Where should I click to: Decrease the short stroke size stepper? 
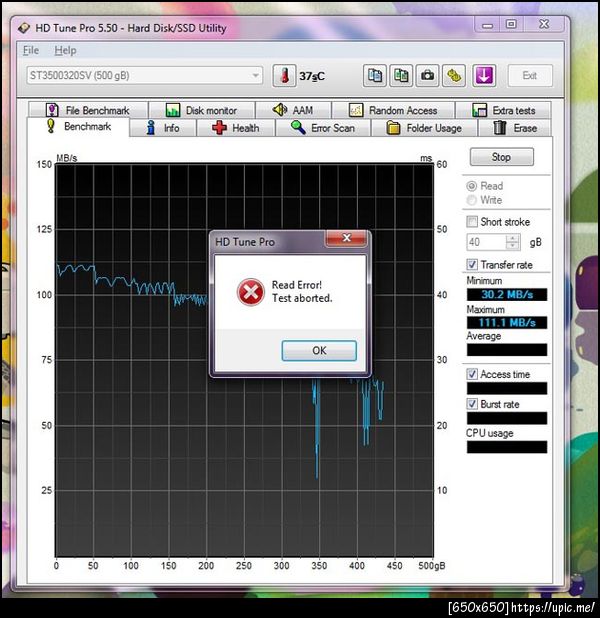point(512,246)
